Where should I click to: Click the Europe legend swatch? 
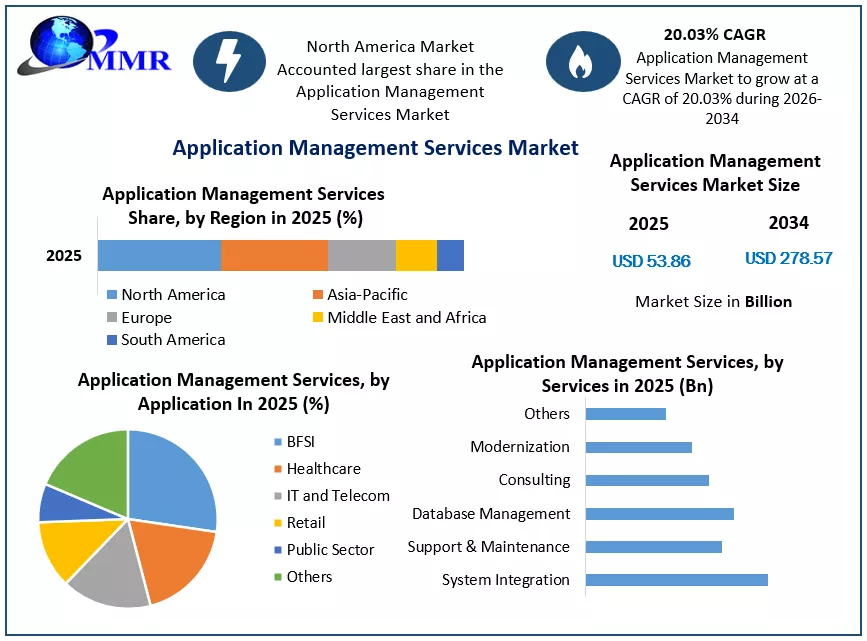pyautogui.click(x=112, y=317)
